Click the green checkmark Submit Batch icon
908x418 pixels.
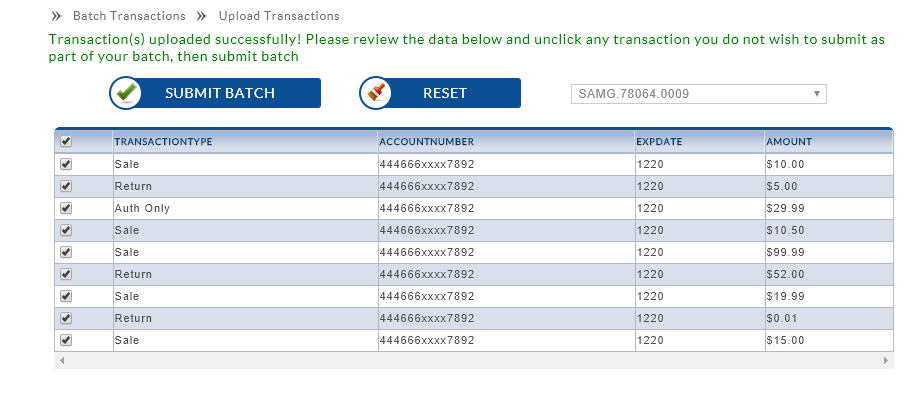[x=127, y=93]
